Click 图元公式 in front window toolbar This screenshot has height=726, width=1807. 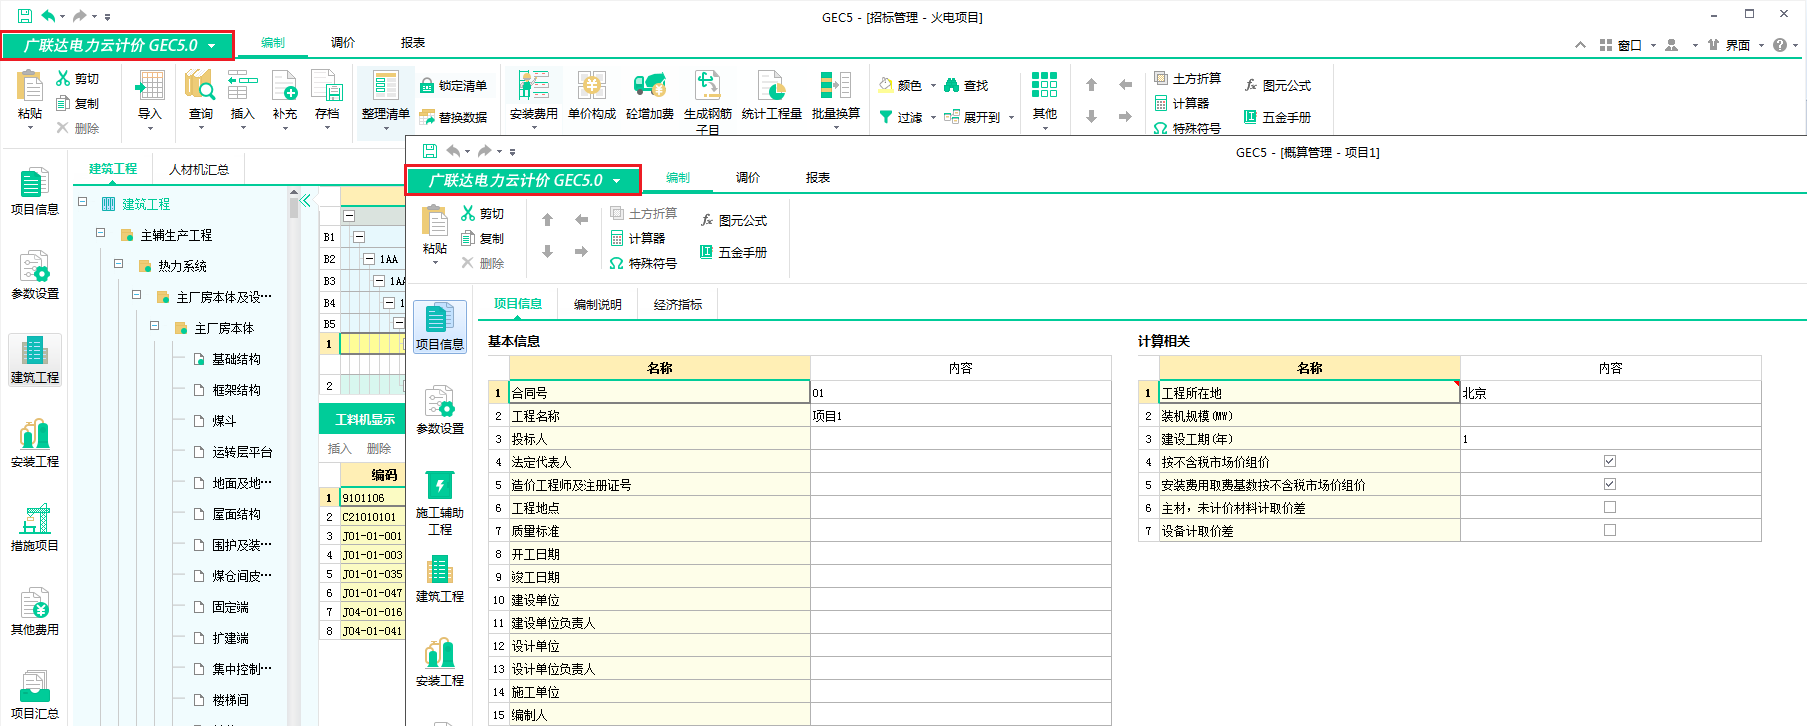pos(733,220)
